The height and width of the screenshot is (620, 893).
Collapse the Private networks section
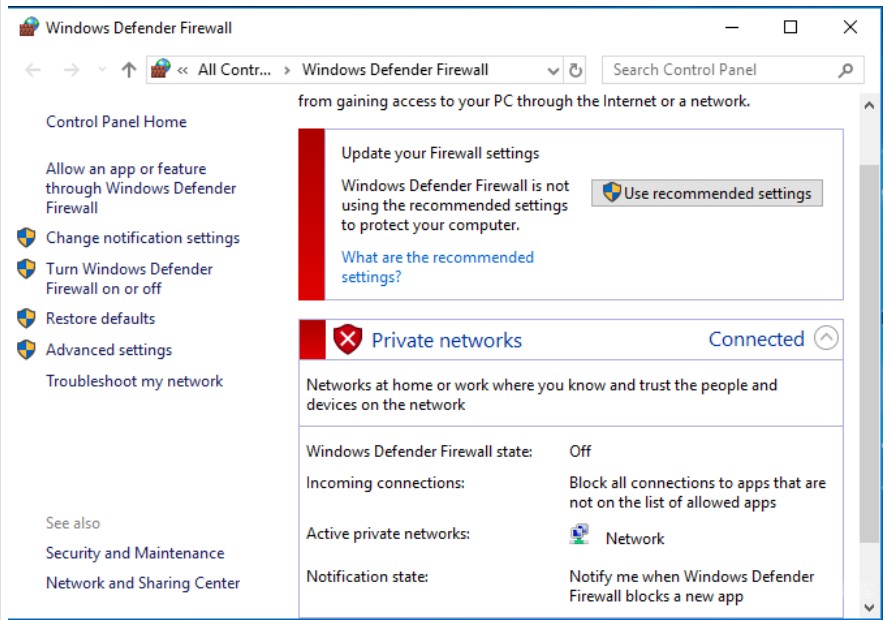(826, 338)
